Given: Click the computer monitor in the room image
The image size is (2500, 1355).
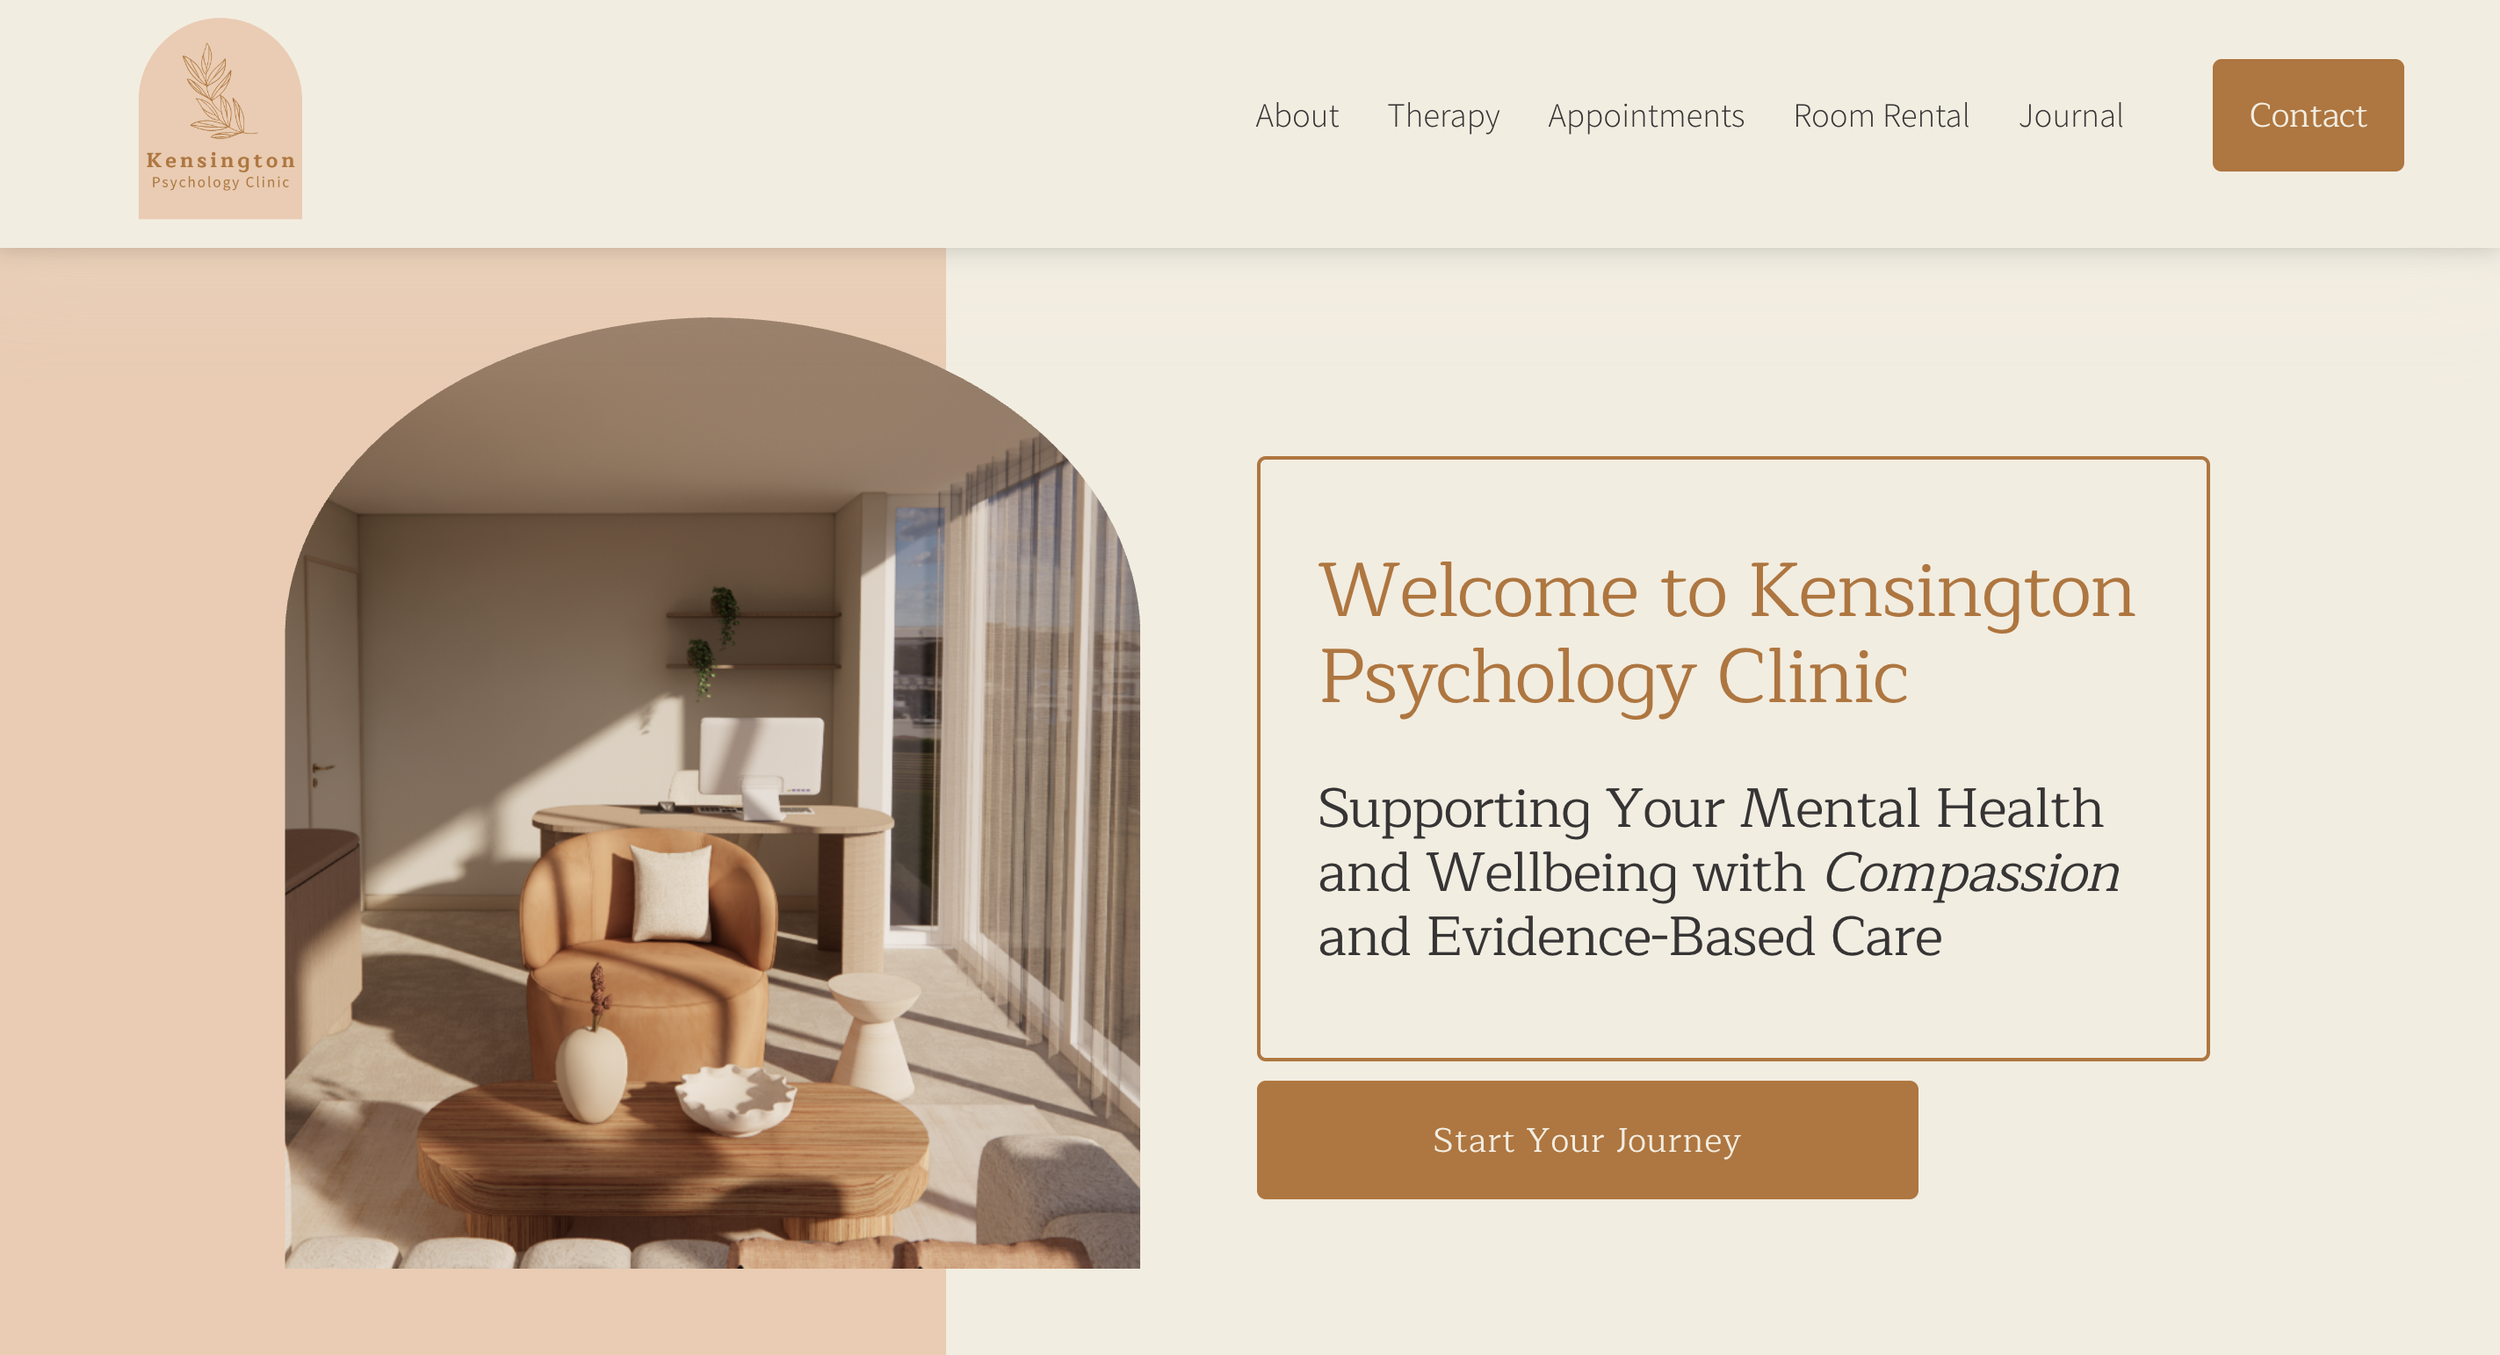Looking at the screenshot, I should click(760, 764).
